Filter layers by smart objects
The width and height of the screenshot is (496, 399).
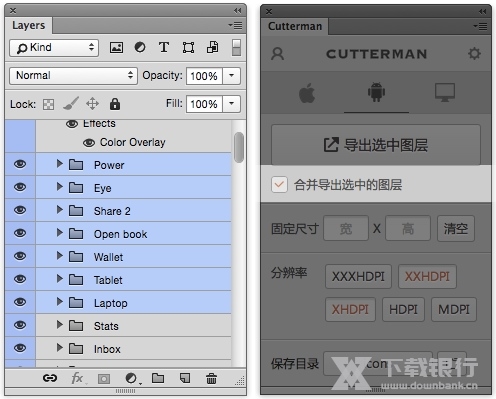213,47
